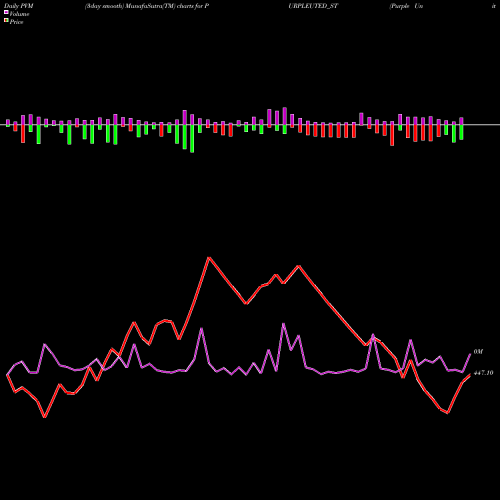Click the tallest green bar below the baseline
This screenshot has height=500, width=500.
pos(192,138)
